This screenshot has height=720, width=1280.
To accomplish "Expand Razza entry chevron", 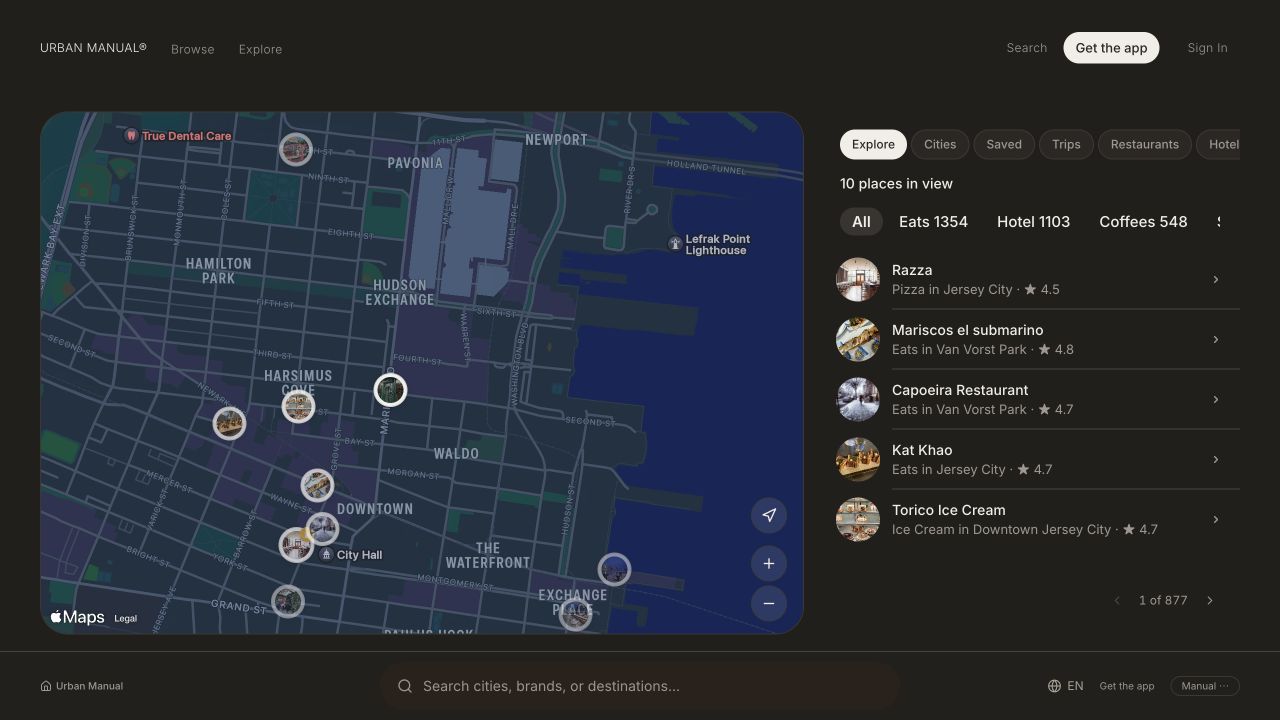I will pyautogui.click(x=1216, y=280).
